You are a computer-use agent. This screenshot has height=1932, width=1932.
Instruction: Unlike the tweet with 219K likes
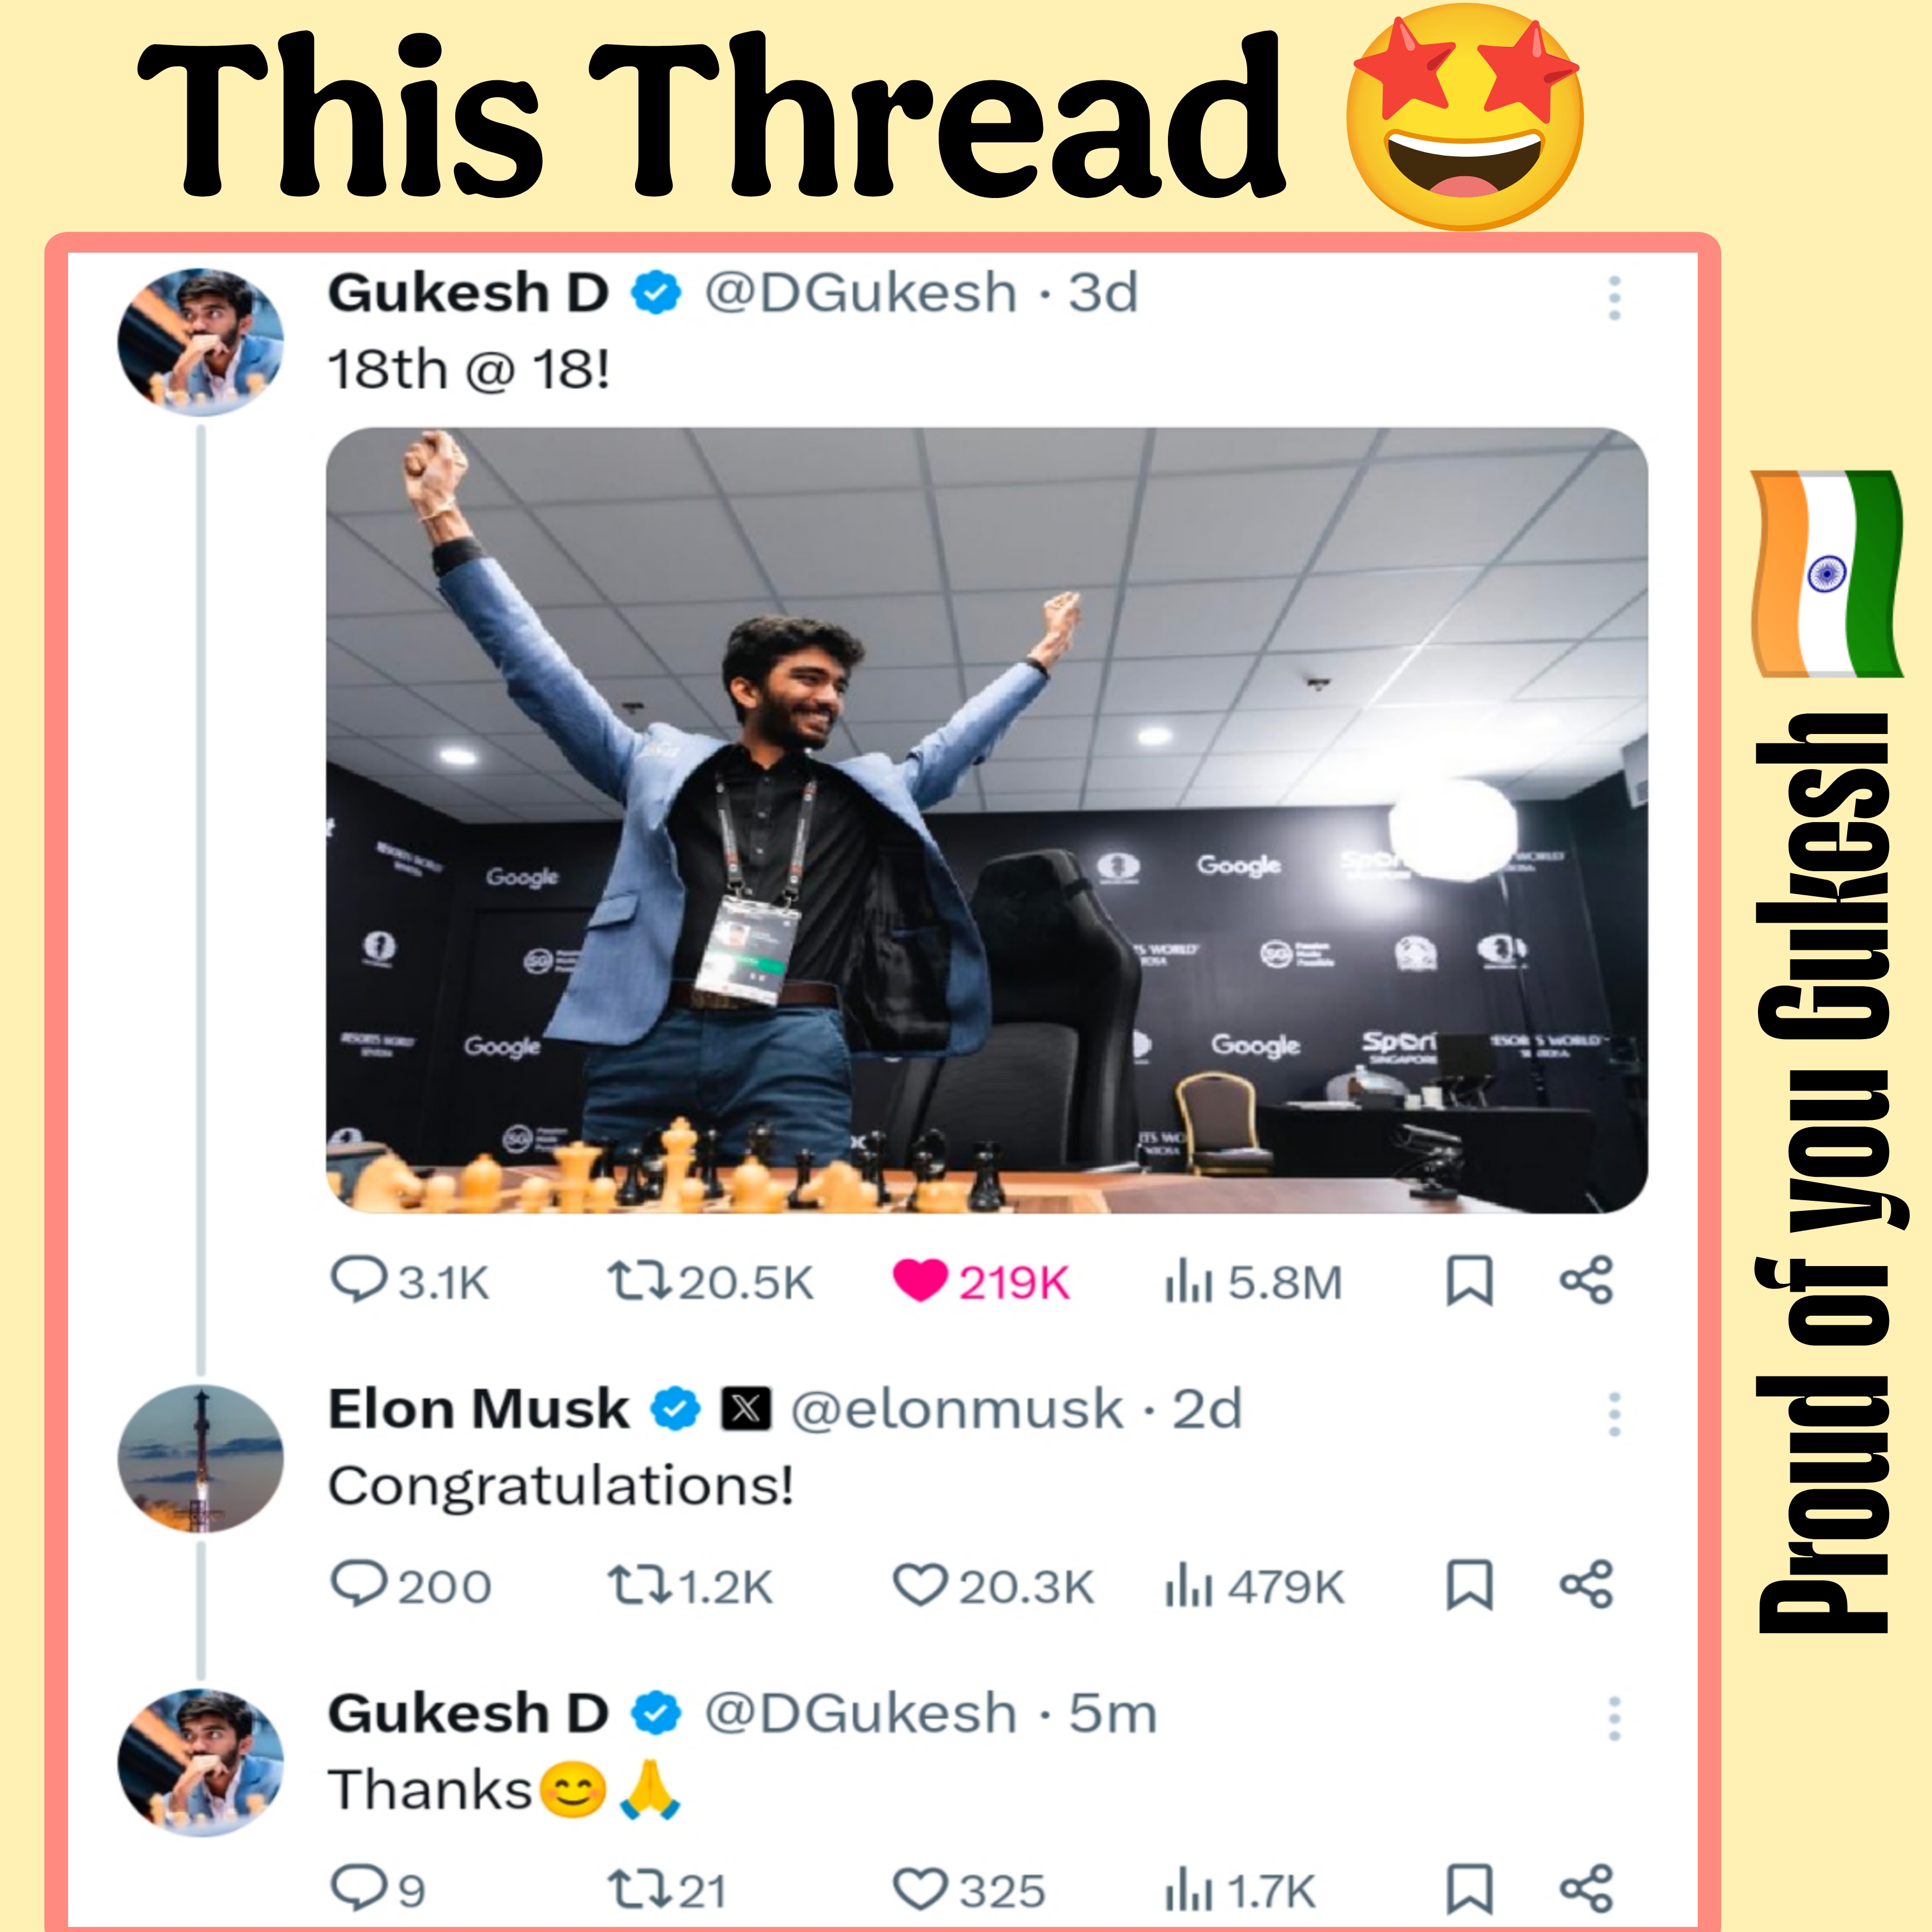[980, 1281]
